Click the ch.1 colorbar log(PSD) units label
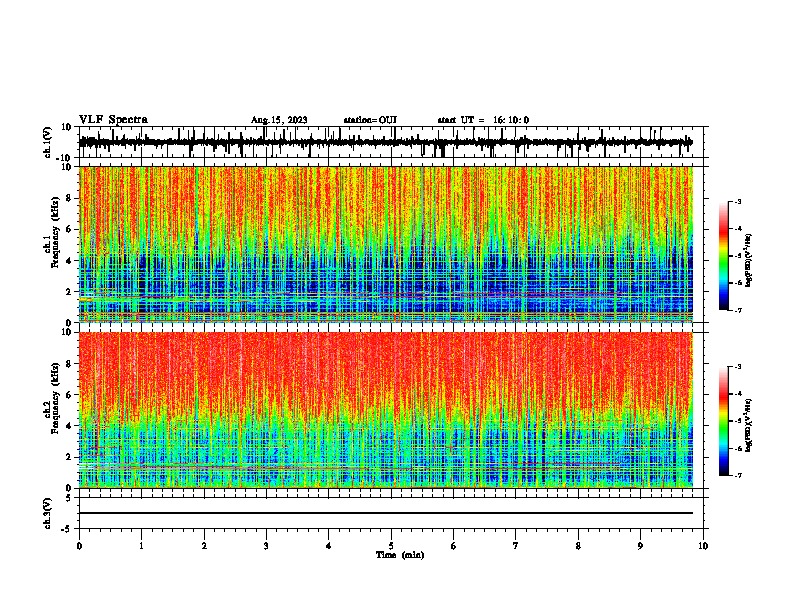Viewport: 792px width, 612px height. click(749, 260)
